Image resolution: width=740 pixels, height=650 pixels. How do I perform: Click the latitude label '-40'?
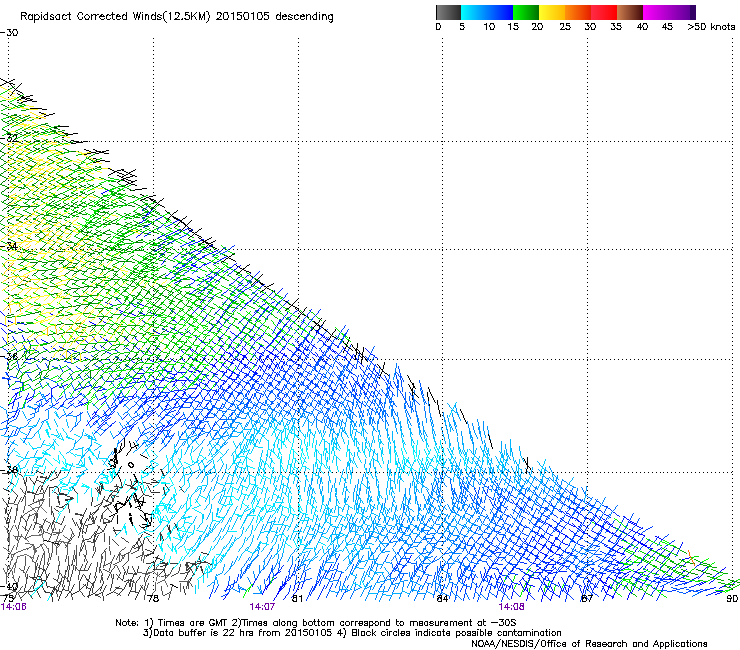tap(9, 587)
